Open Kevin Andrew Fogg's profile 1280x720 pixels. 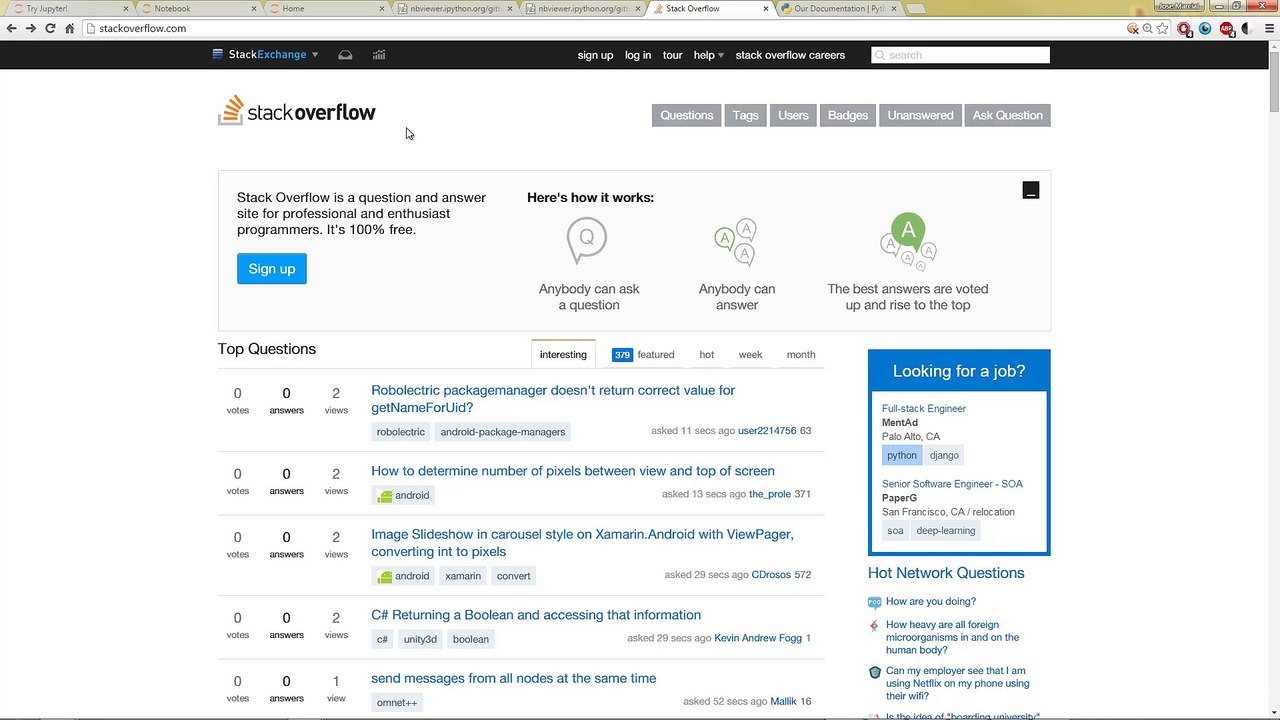coord(758,638)
